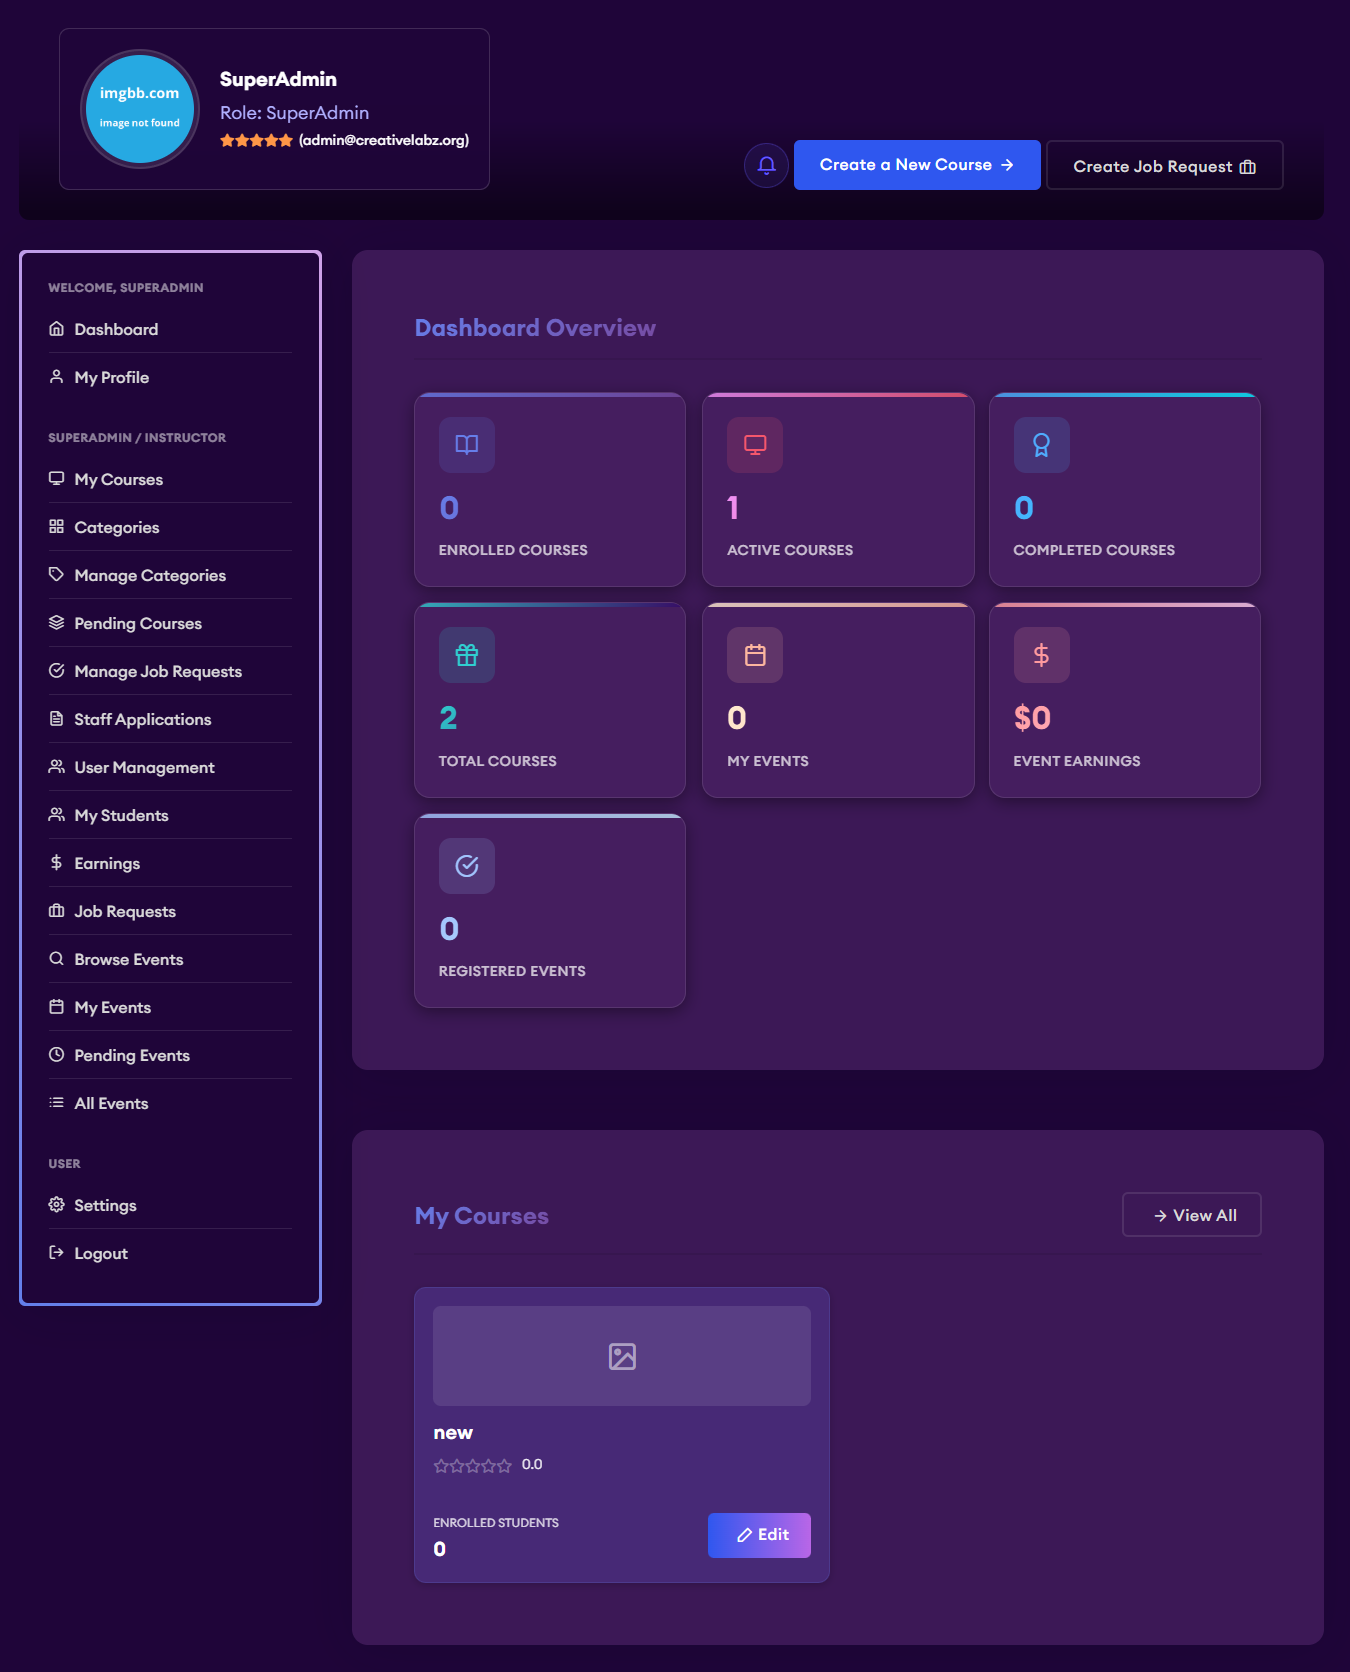
Task: Click the Create Job Request button
Action: (1164, 166)
